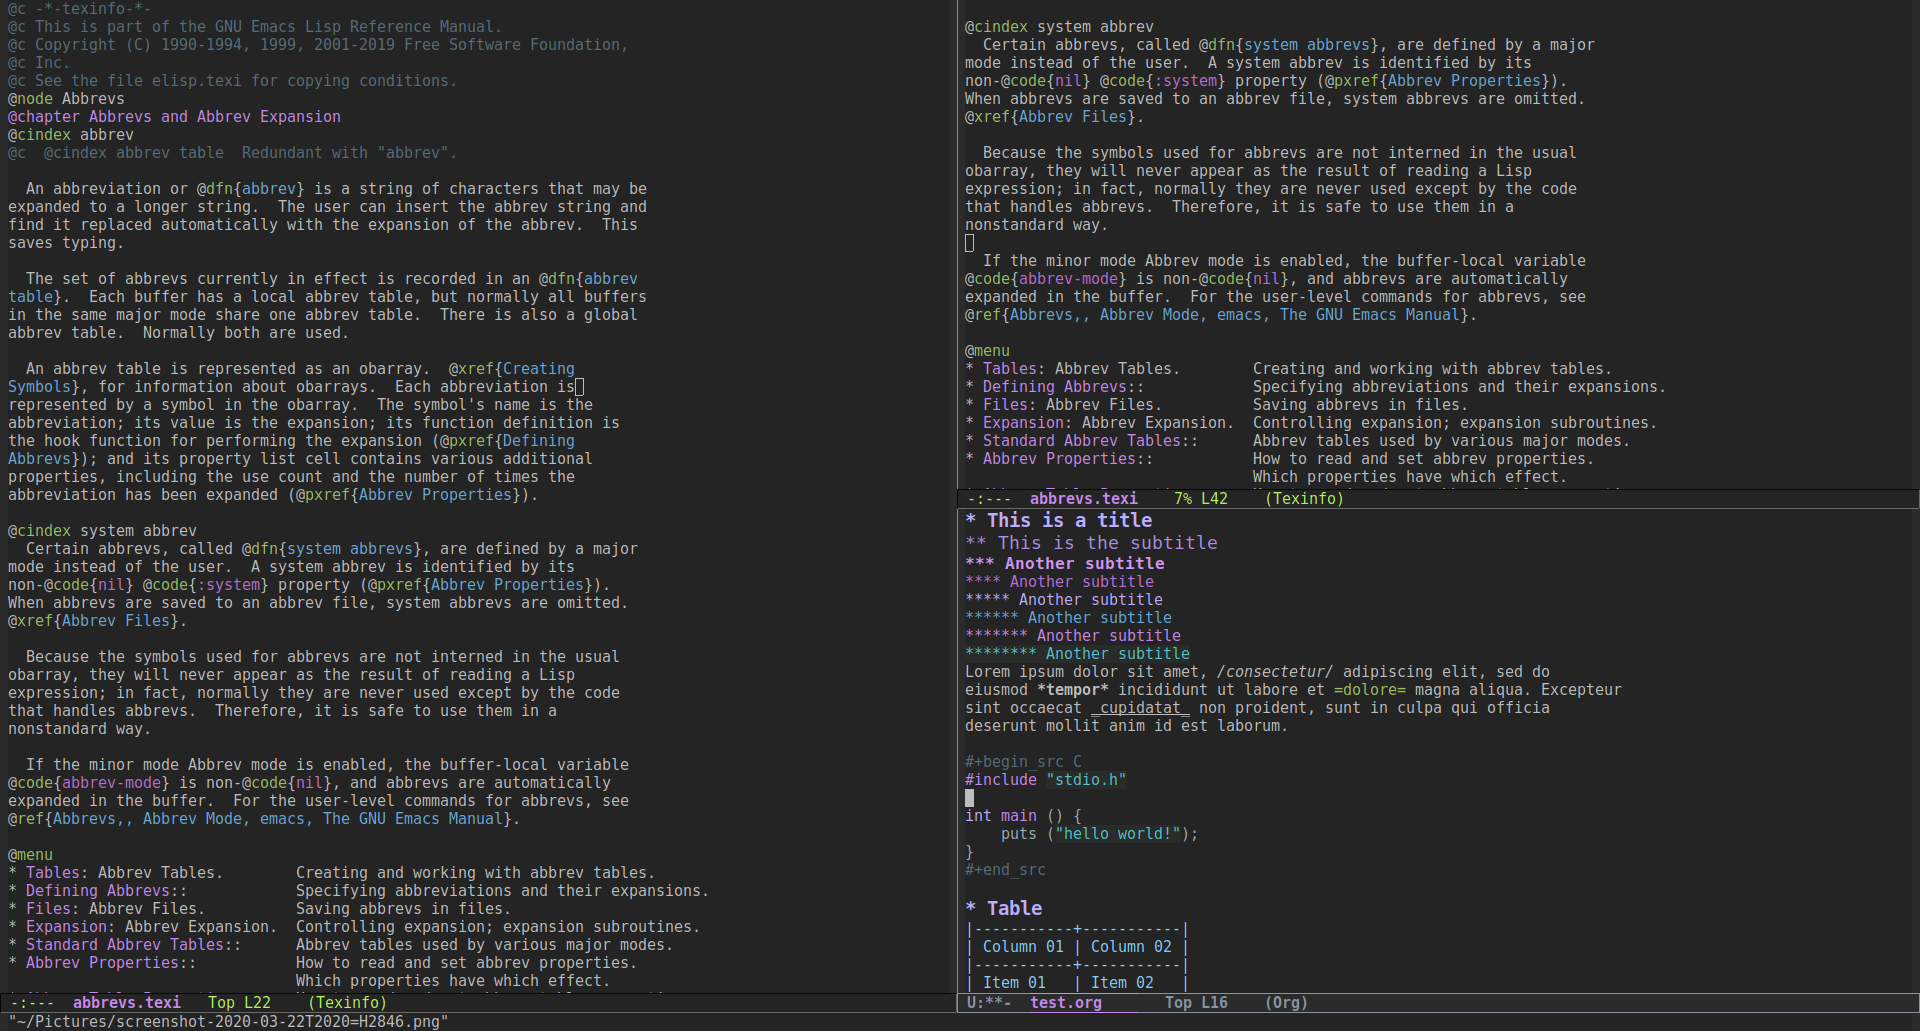This screenshot has width=1920, height=1031.
Task: Click the '=dolore=' verbatim word
Action: pyautogui.click(x=1370, y=689)
